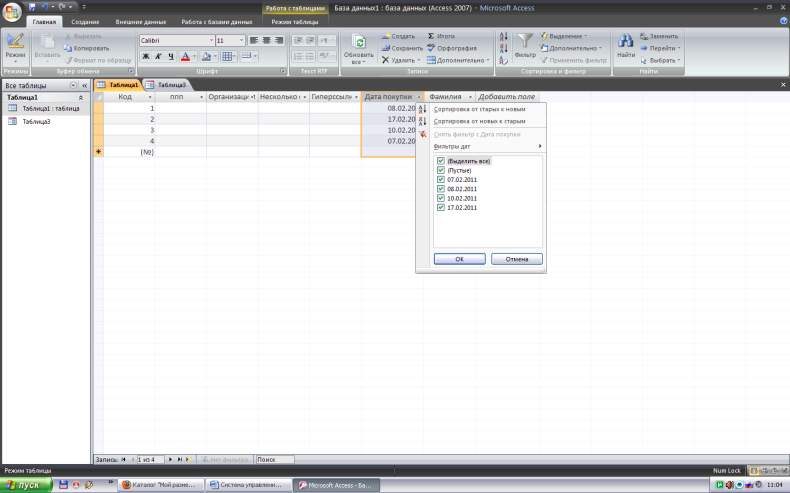
Task: Align text left in ribbon
Action: [254, 40]
